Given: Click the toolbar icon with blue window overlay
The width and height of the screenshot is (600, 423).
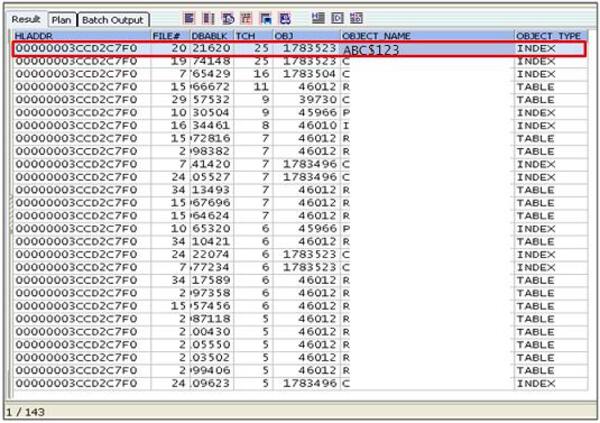Looking at the screenshot, I should tap(266, 18).
